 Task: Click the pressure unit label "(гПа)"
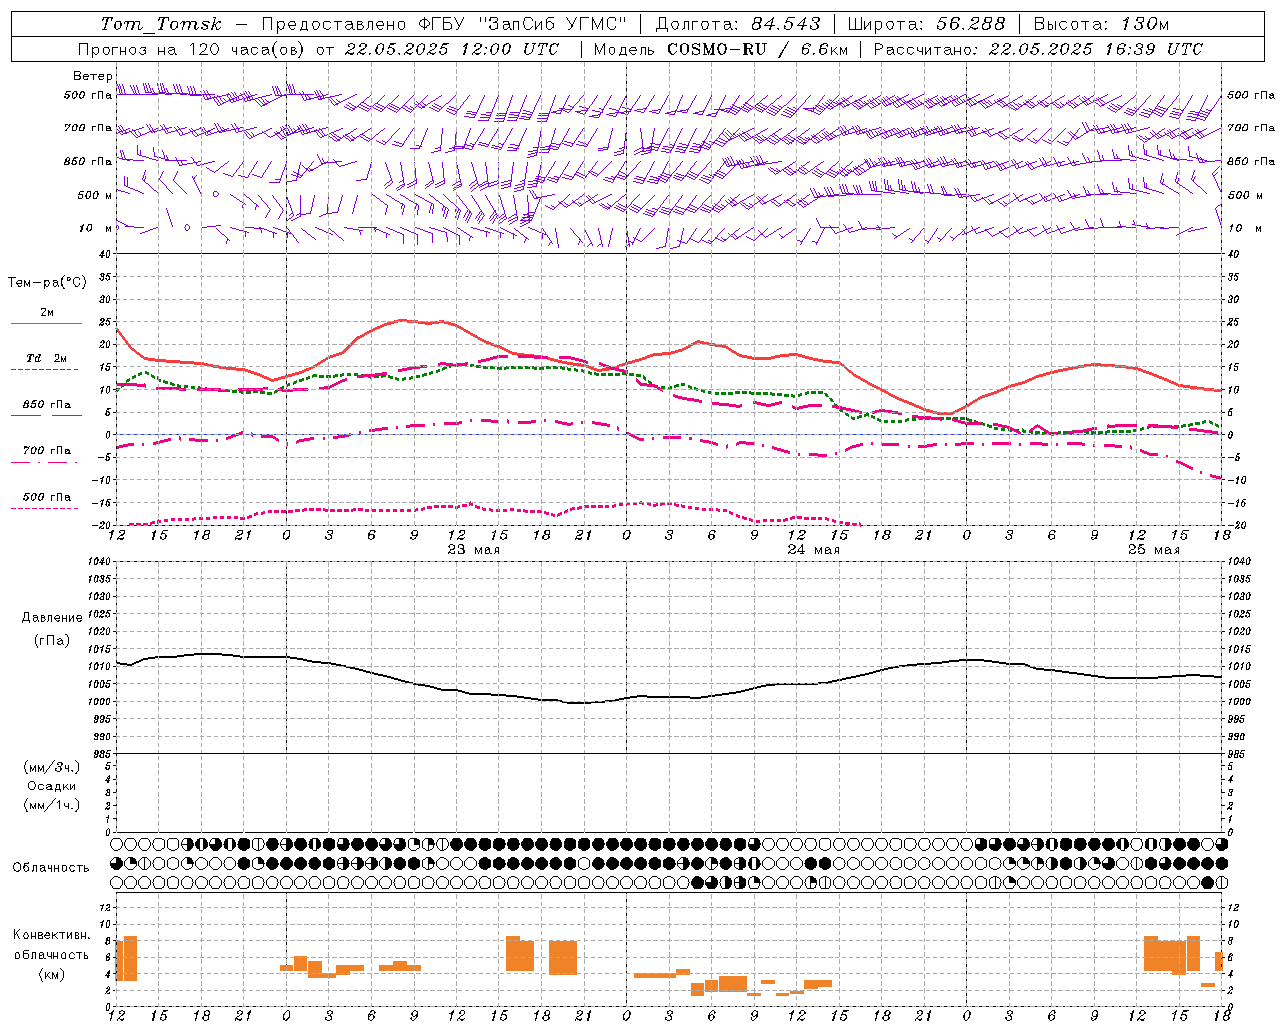(52, 640)
